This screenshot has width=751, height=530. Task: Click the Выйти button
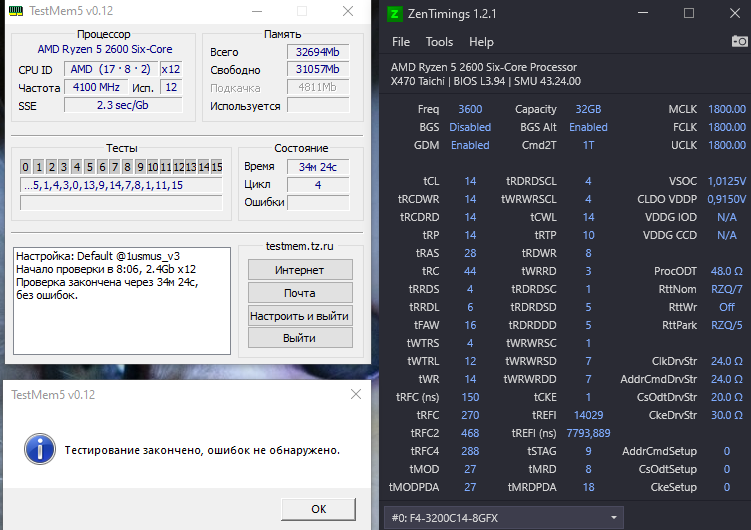click(x=300, y=338)
